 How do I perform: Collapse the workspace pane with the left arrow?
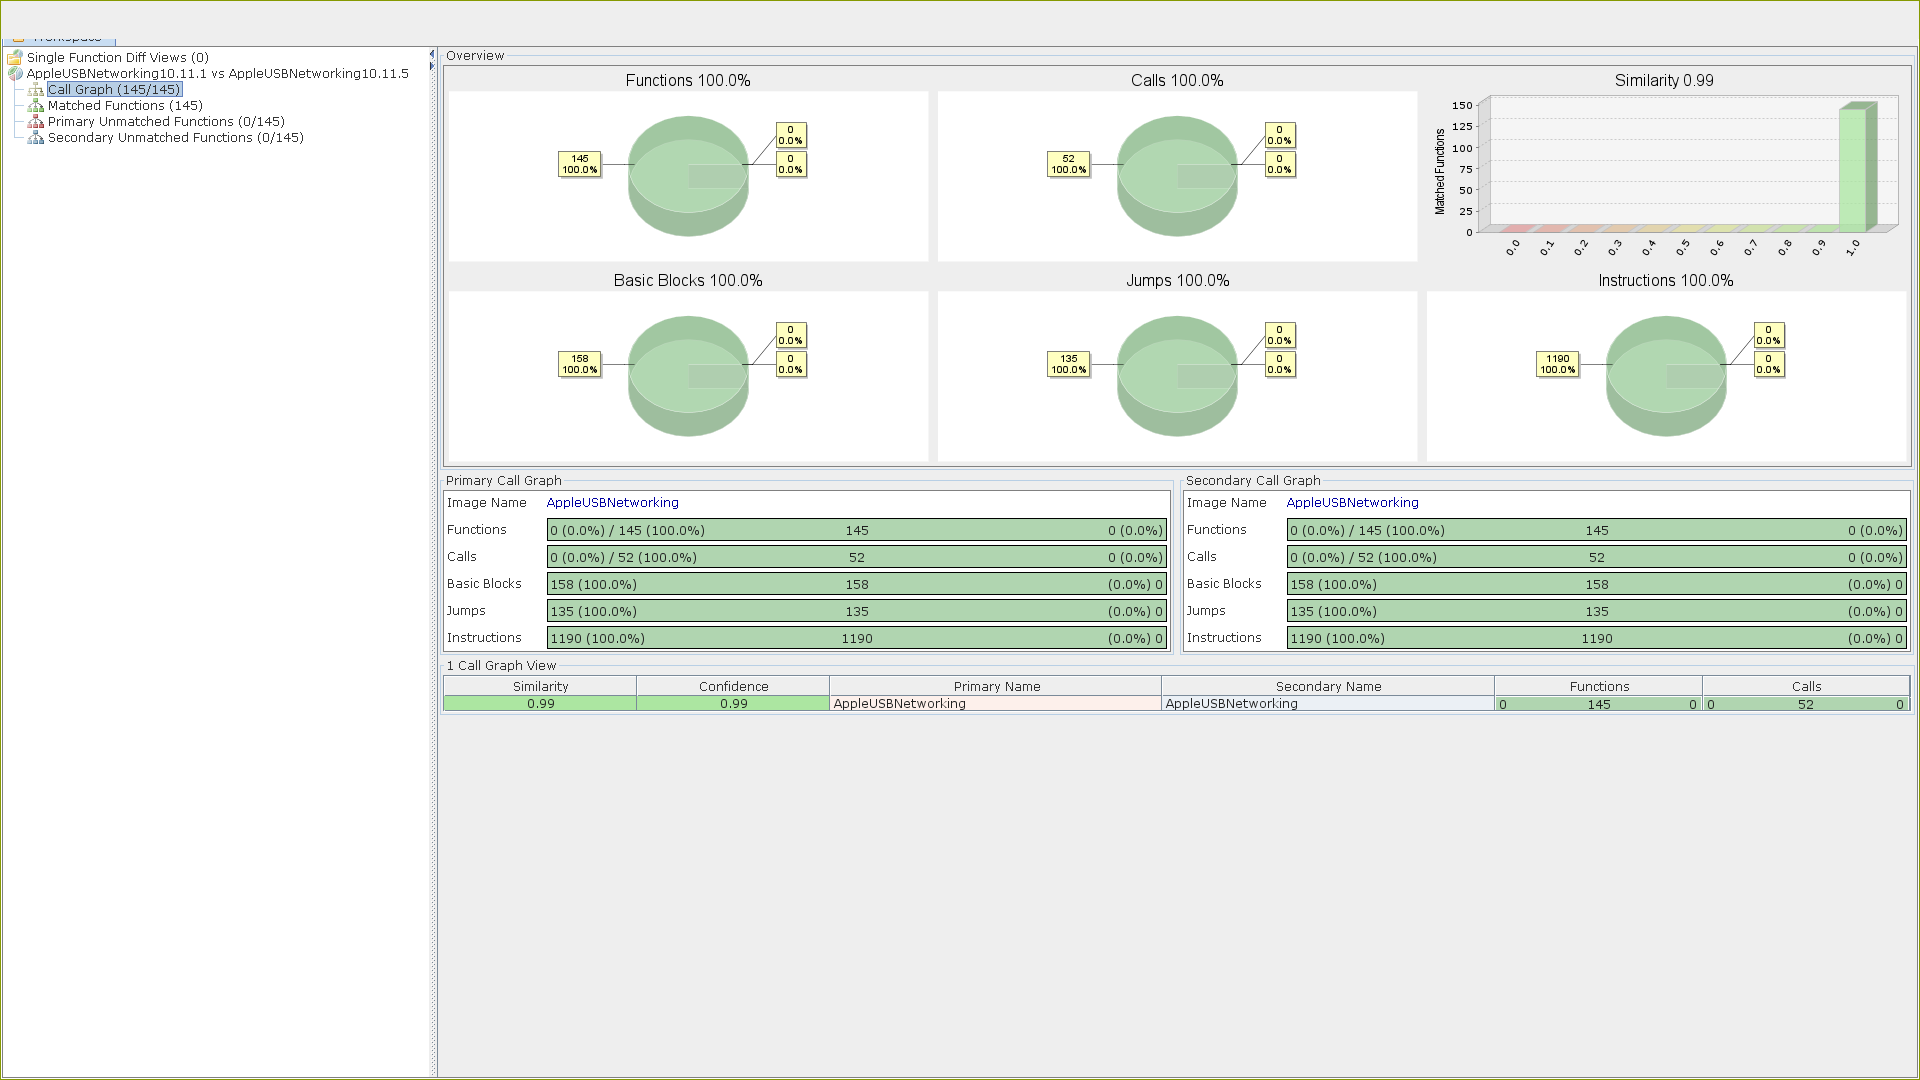[432, 54]
